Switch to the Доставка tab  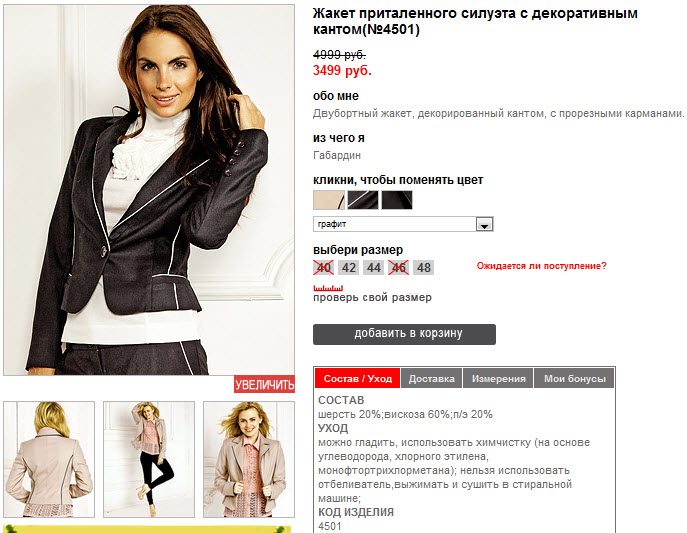pyautogui.click(x=432, y=379)
